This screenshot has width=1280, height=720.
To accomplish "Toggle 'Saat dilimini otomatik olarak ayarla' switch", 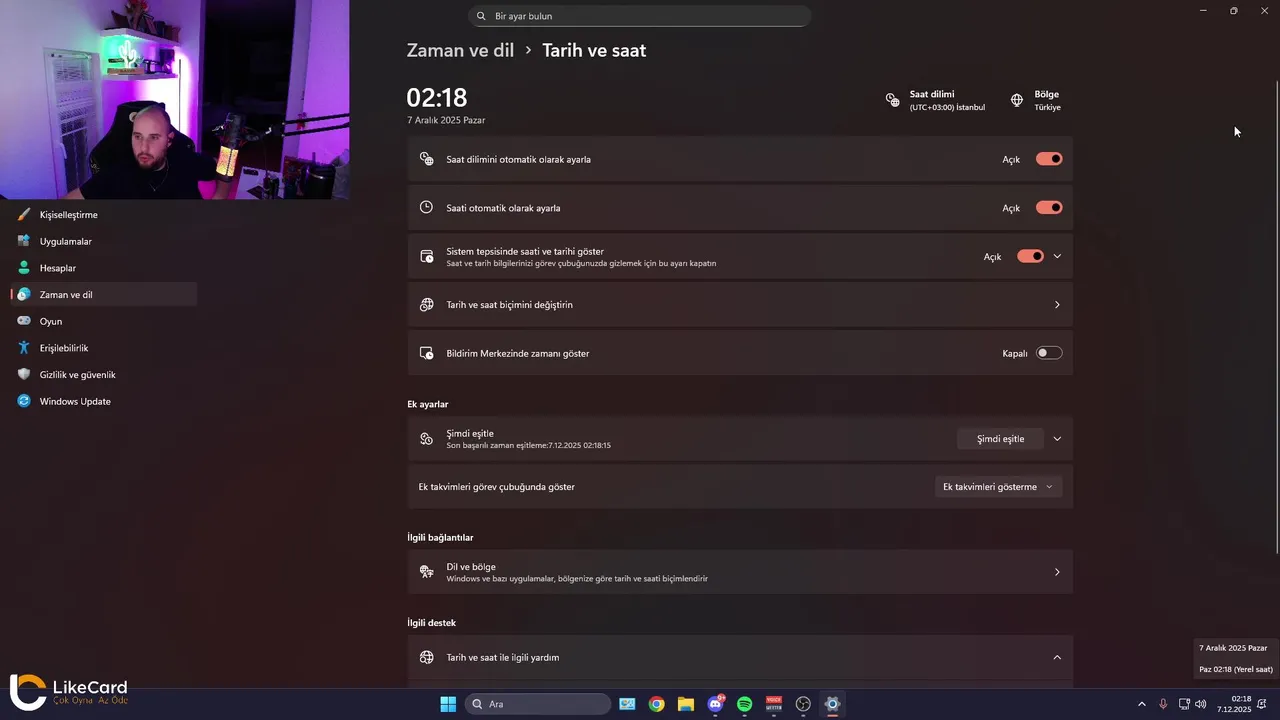I will [1049, 159].
